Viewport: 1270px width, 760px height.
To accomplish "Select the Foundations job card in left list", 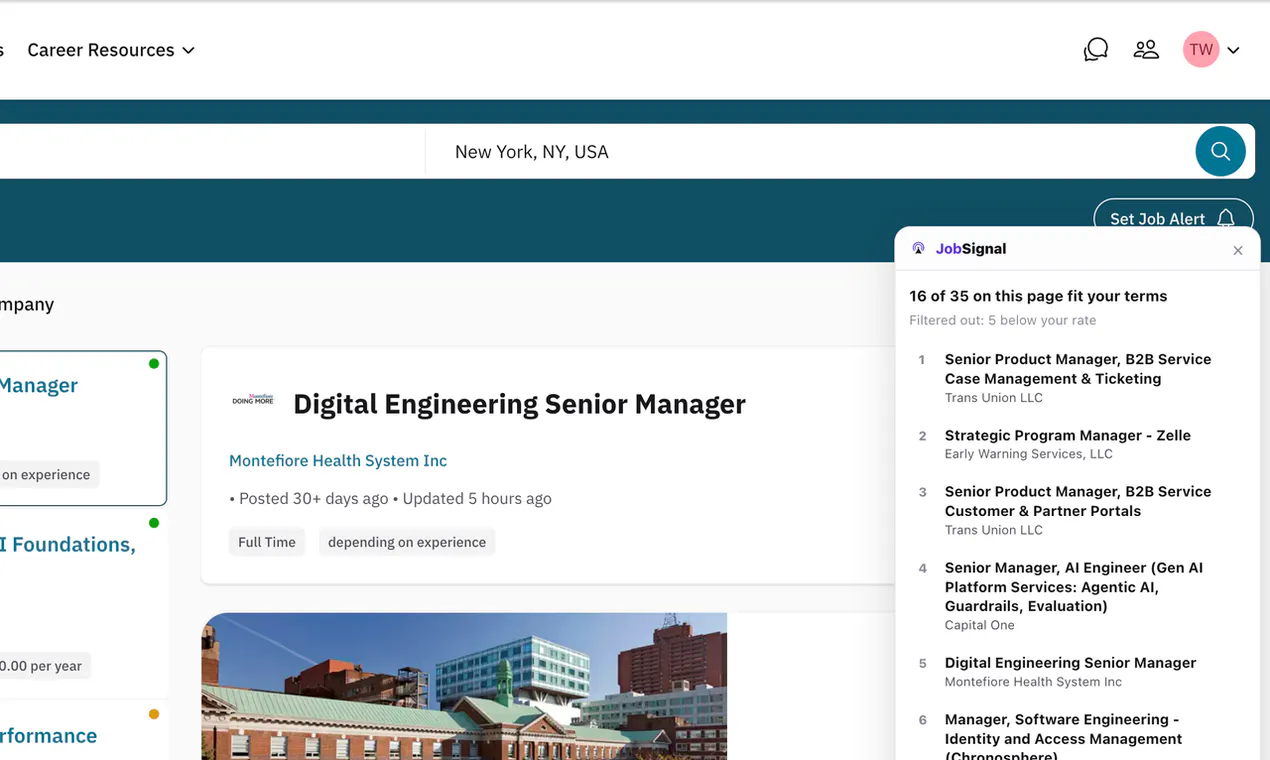I will pyautogui.click(x=83, y=603).
